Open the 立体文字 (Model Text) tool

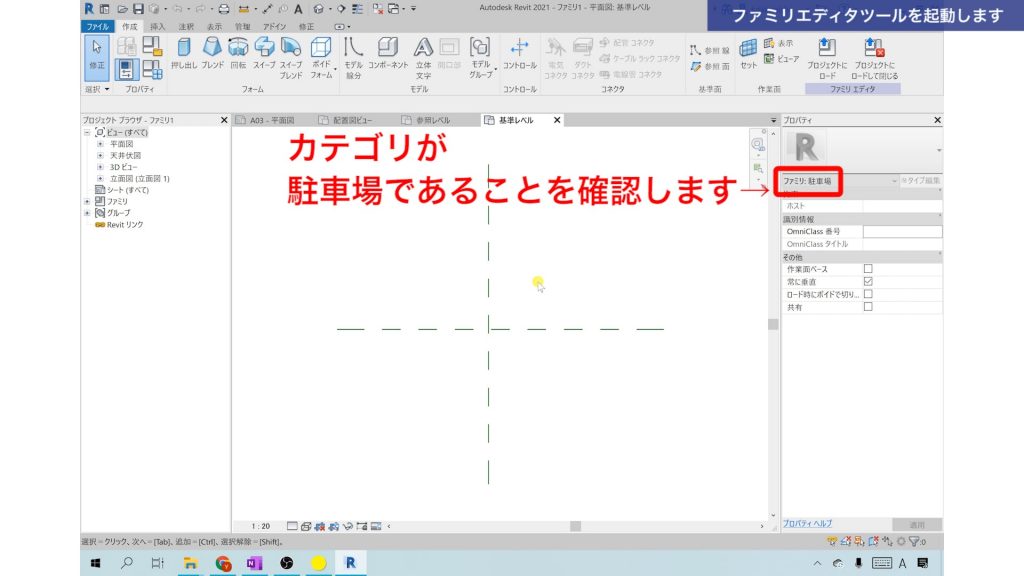point(422,55)
